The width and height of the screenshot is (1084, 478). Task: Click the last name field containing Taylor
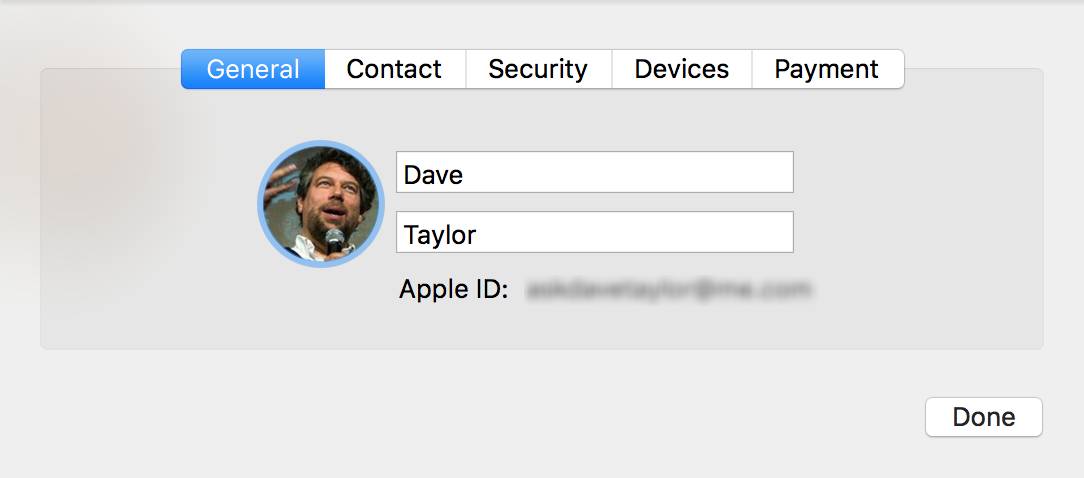pyautogui.click(x=595, y=232)
